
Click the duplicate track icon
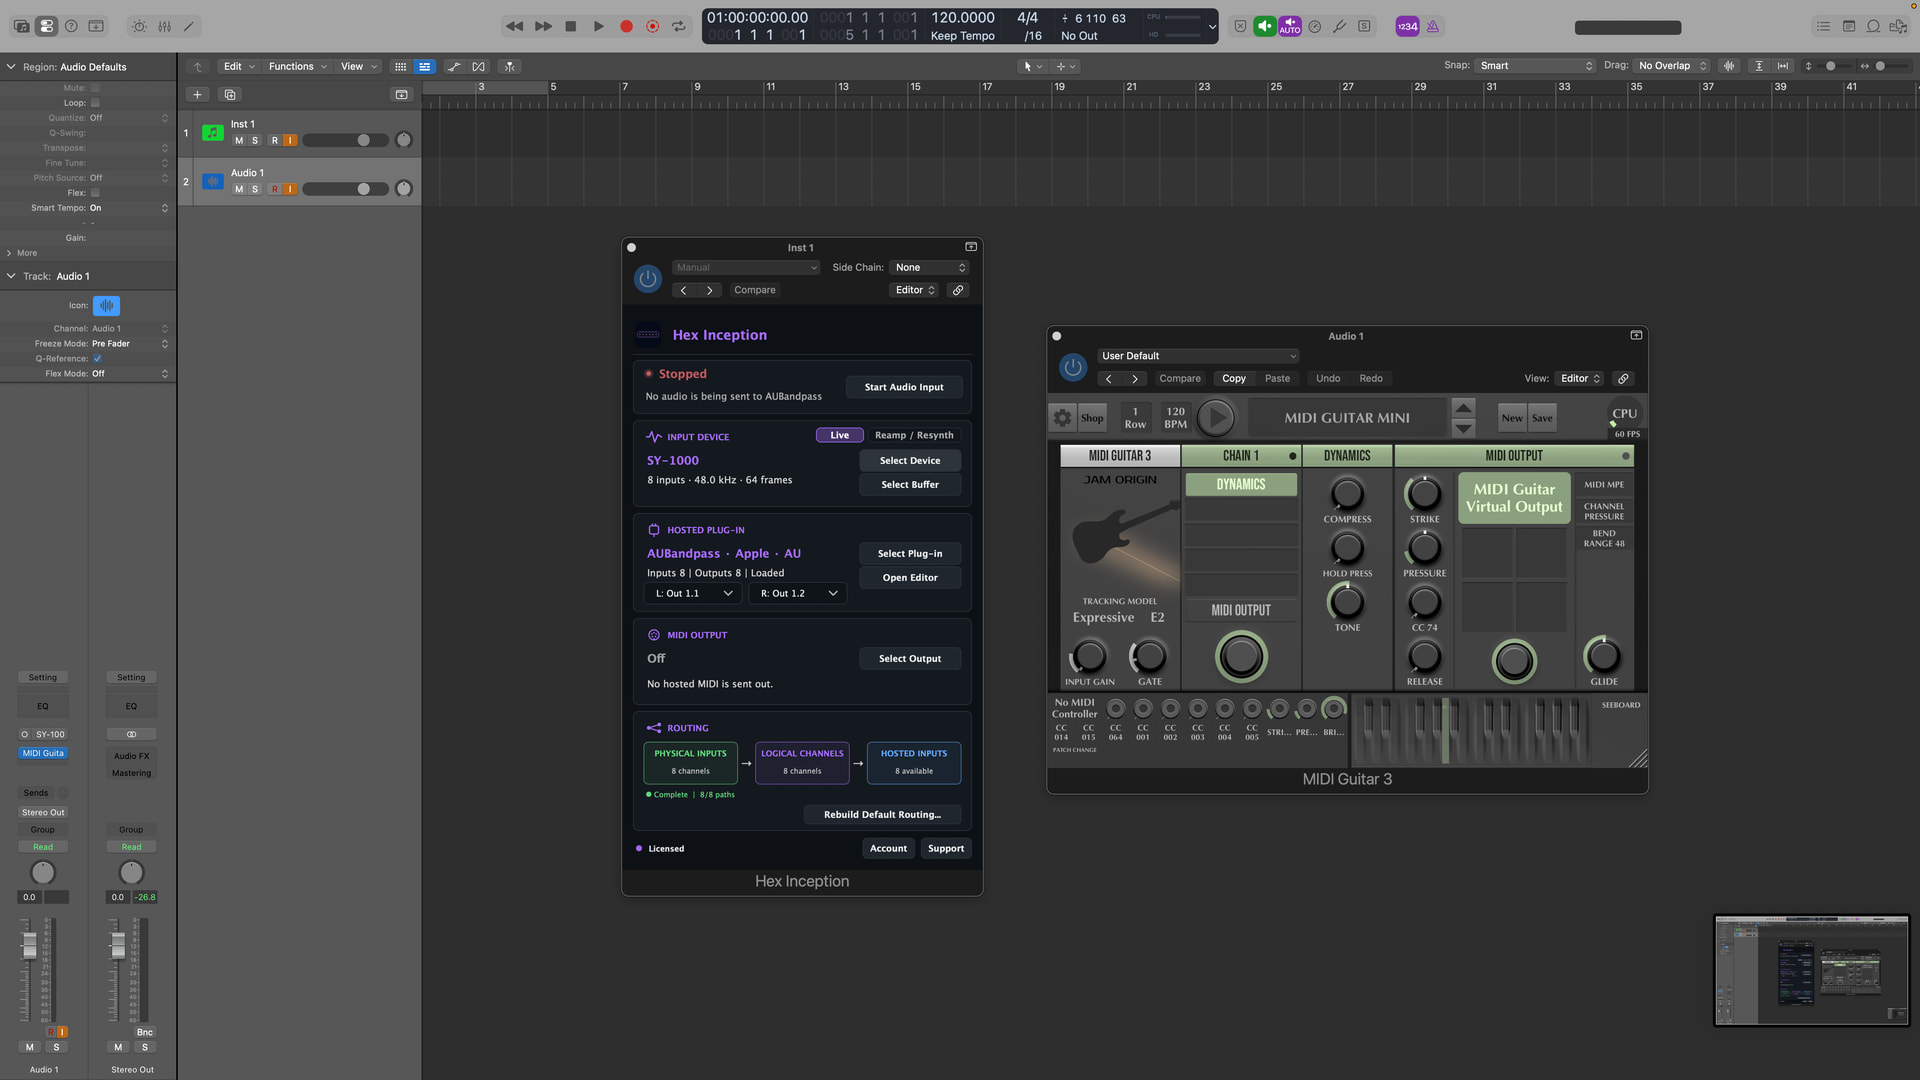click(230, 94)
